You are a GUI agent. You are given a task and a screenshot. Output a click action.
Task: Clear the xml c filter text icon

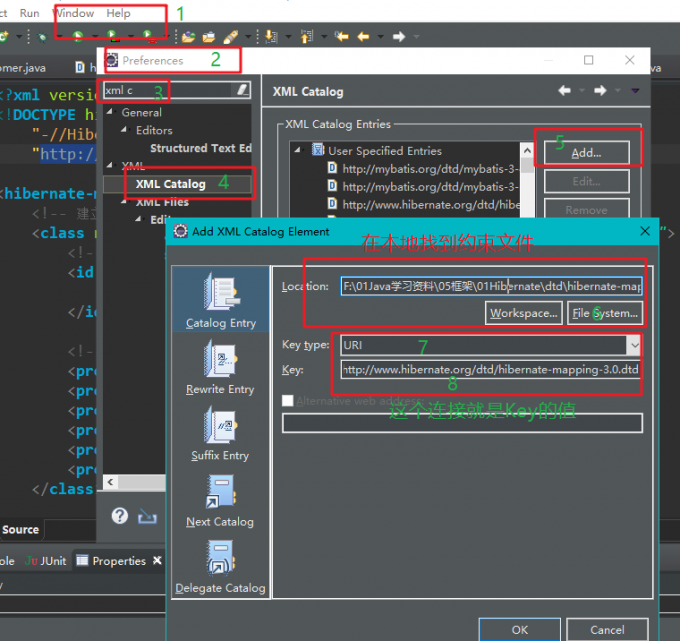[242, 90]
